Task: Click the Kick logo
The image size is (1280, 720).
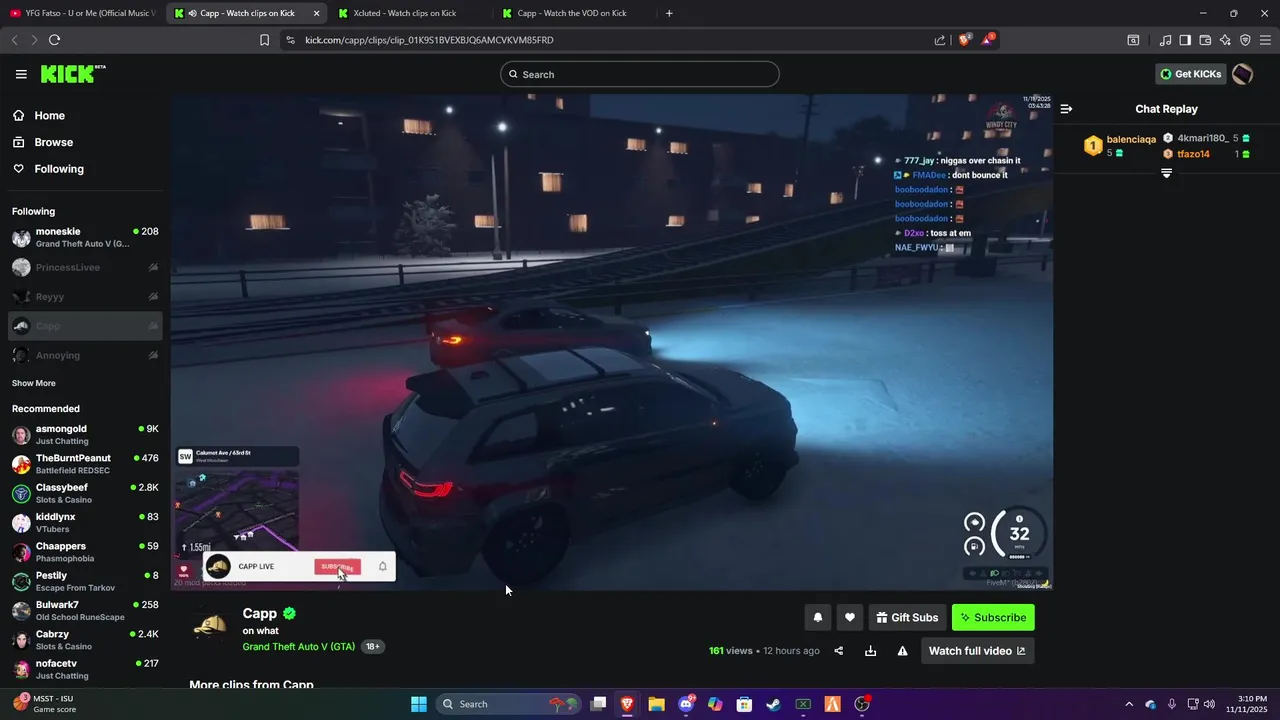Action: coord(72,74)
